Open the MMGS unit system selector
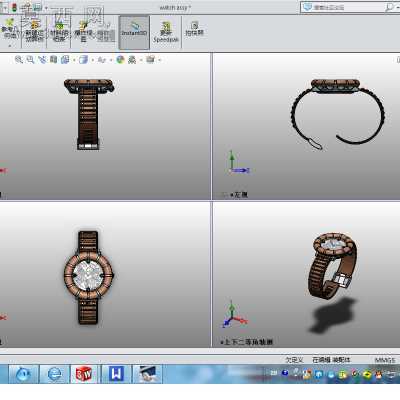The image size is (400, 400). coord(385,360)
